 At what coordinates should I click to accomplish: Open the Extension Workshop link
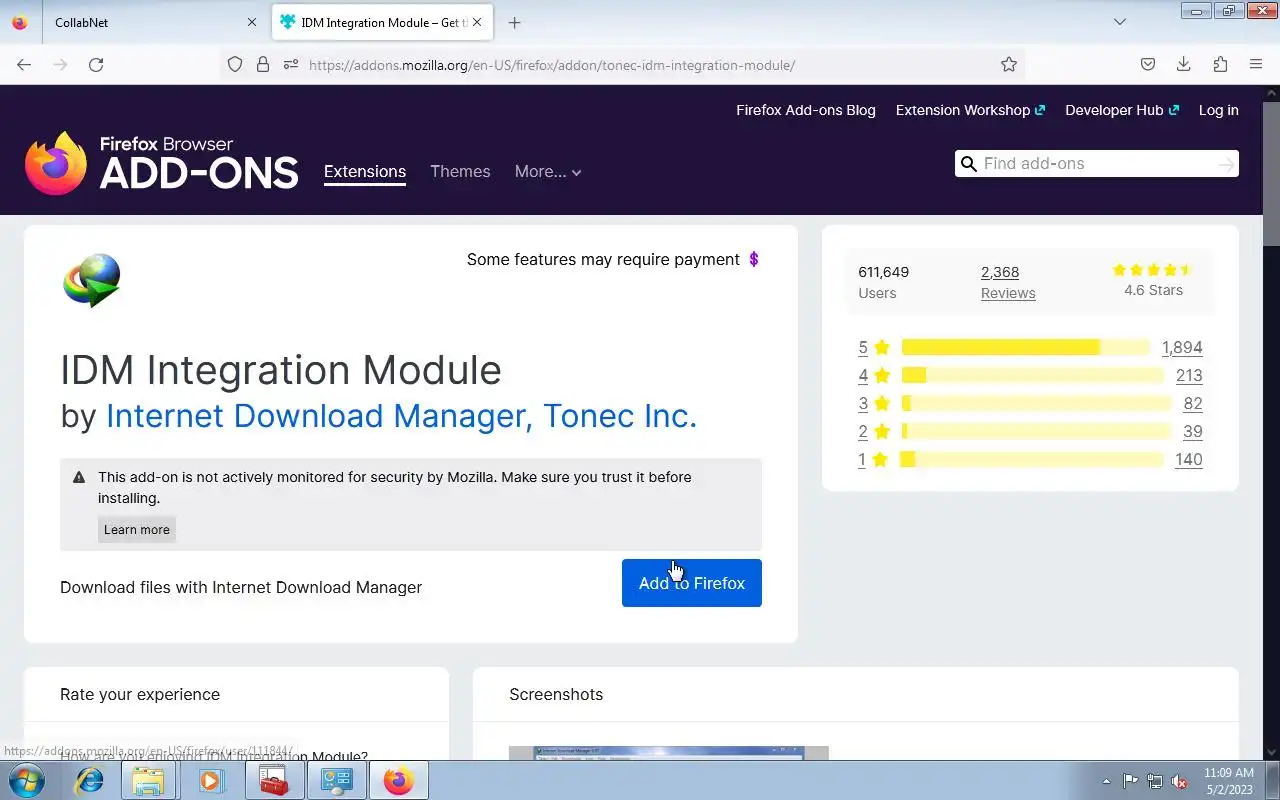tap(970, 110)
